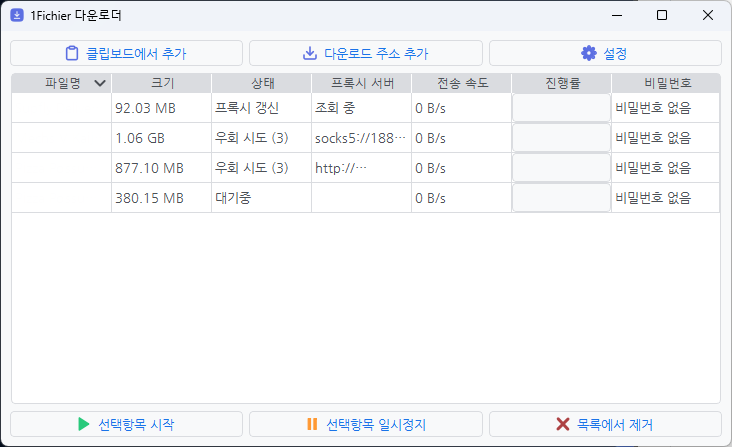Click the 프록시 서버 column header
The height and width of the screenshot is (447, 732).
pos(362,84)
